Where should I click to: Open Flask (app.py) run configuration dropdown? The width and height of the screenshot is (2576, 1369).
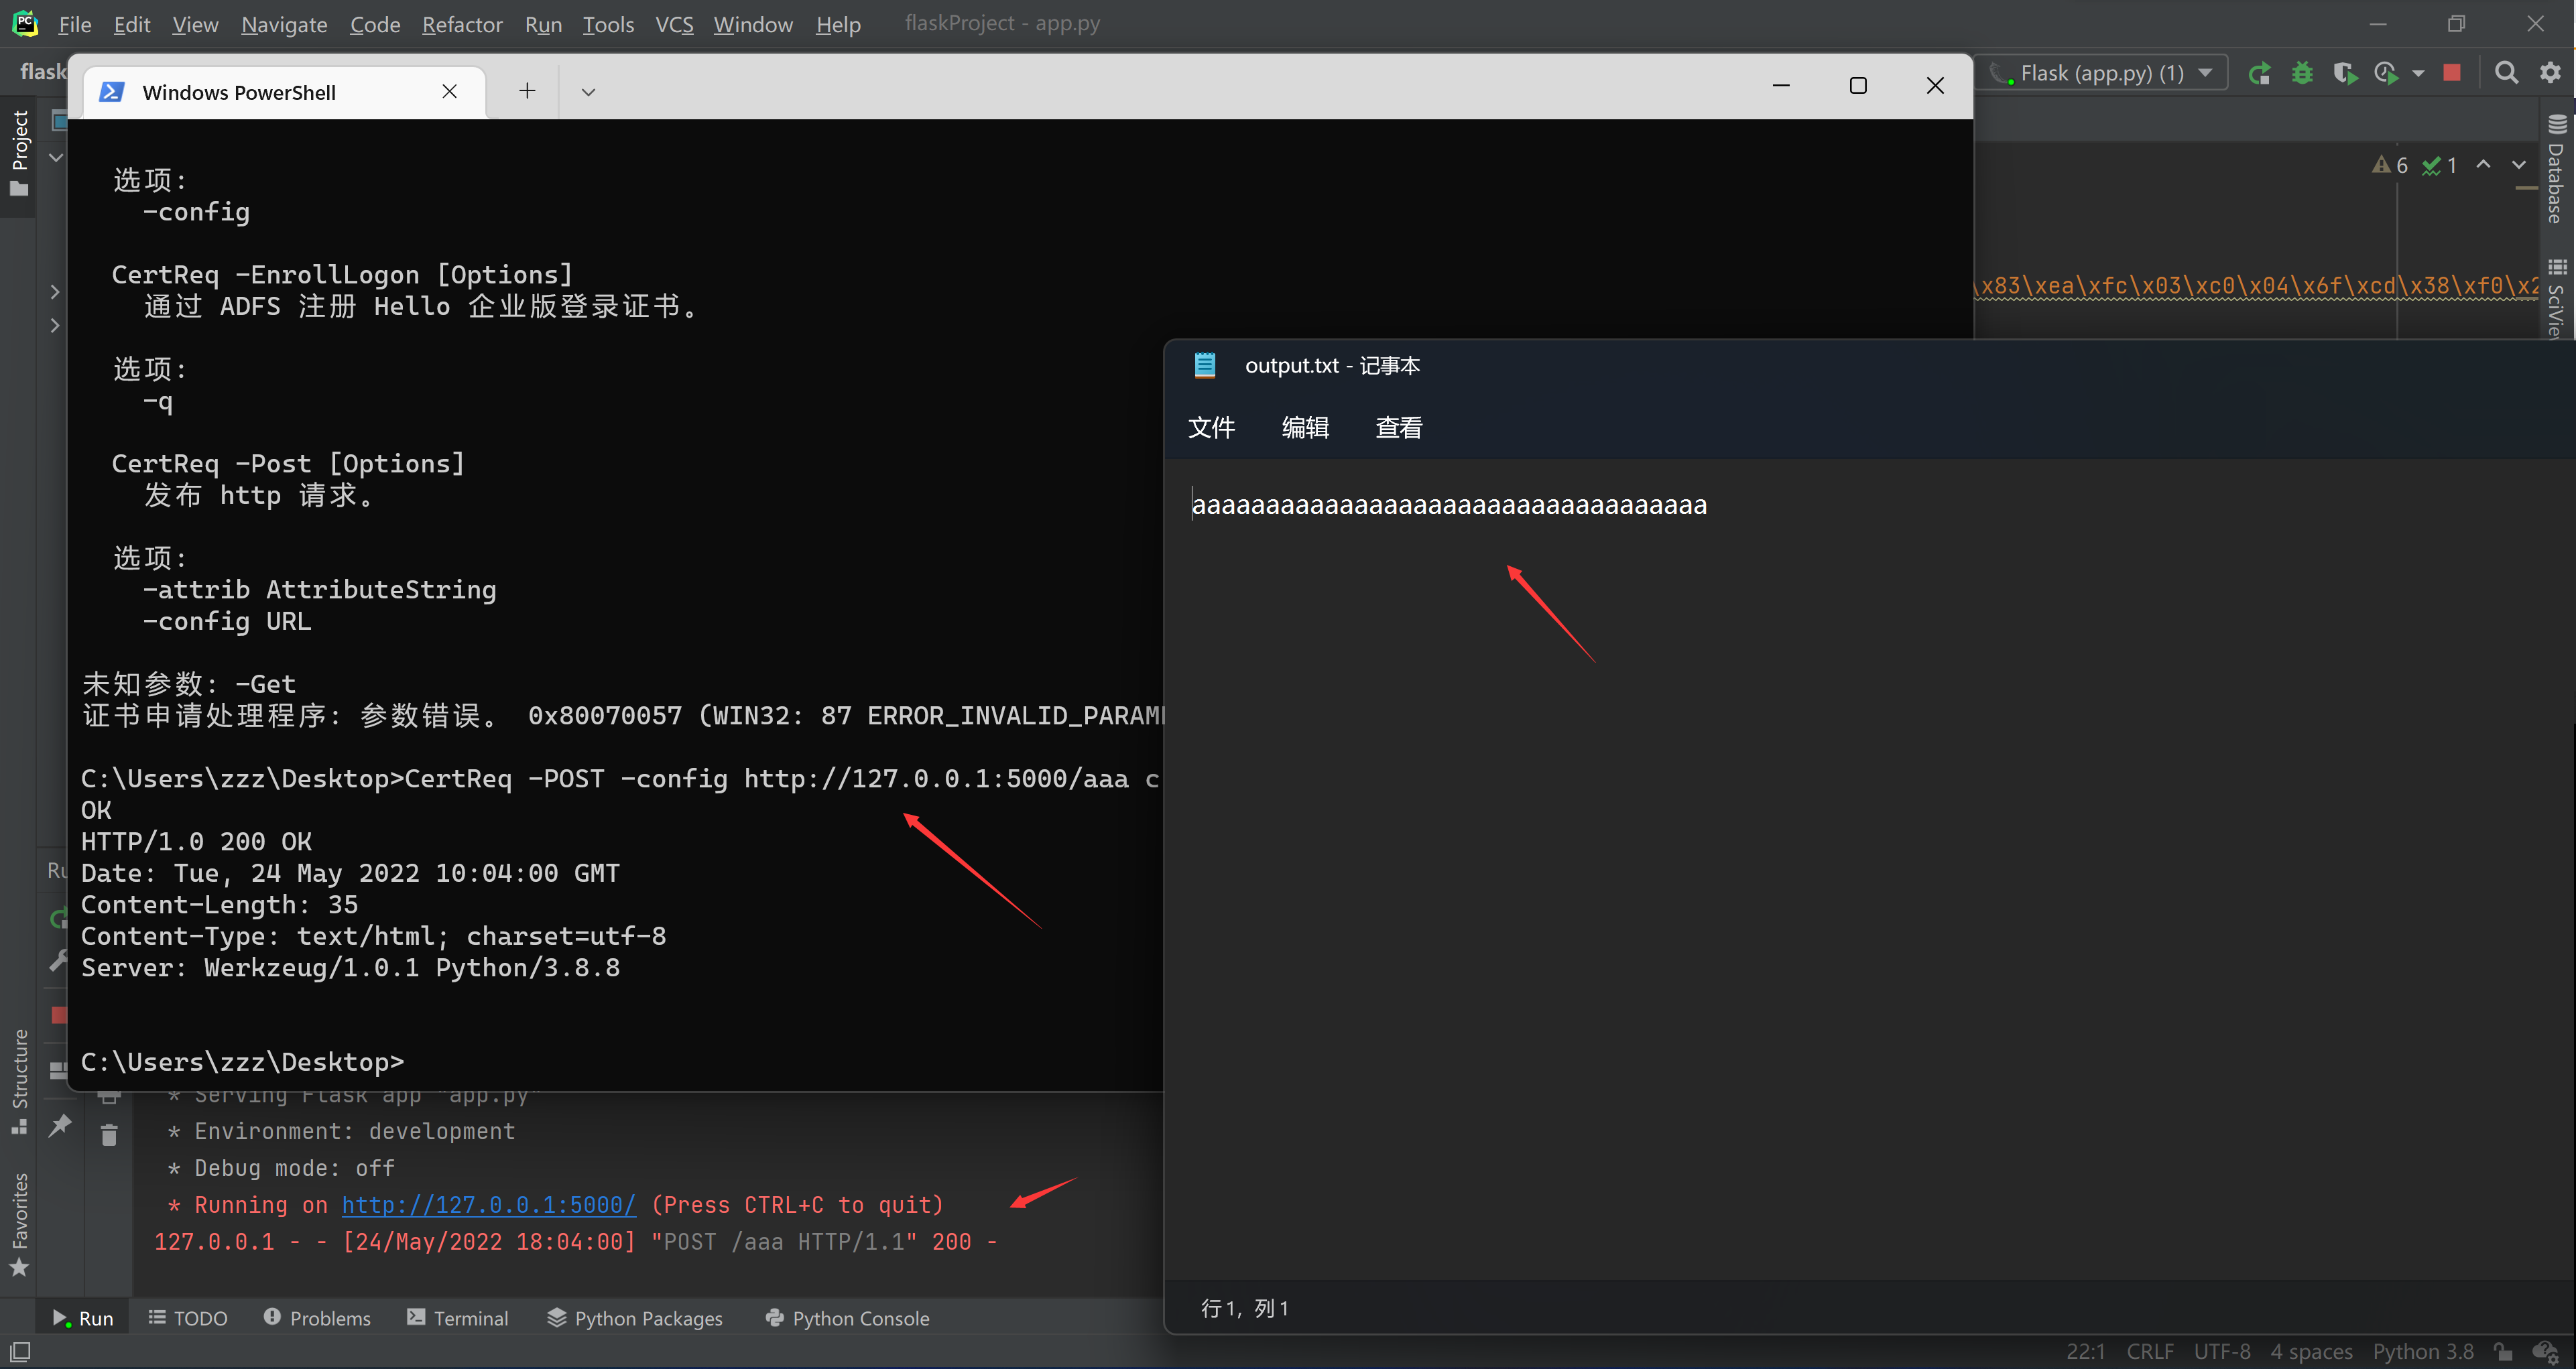[2102, 73]
